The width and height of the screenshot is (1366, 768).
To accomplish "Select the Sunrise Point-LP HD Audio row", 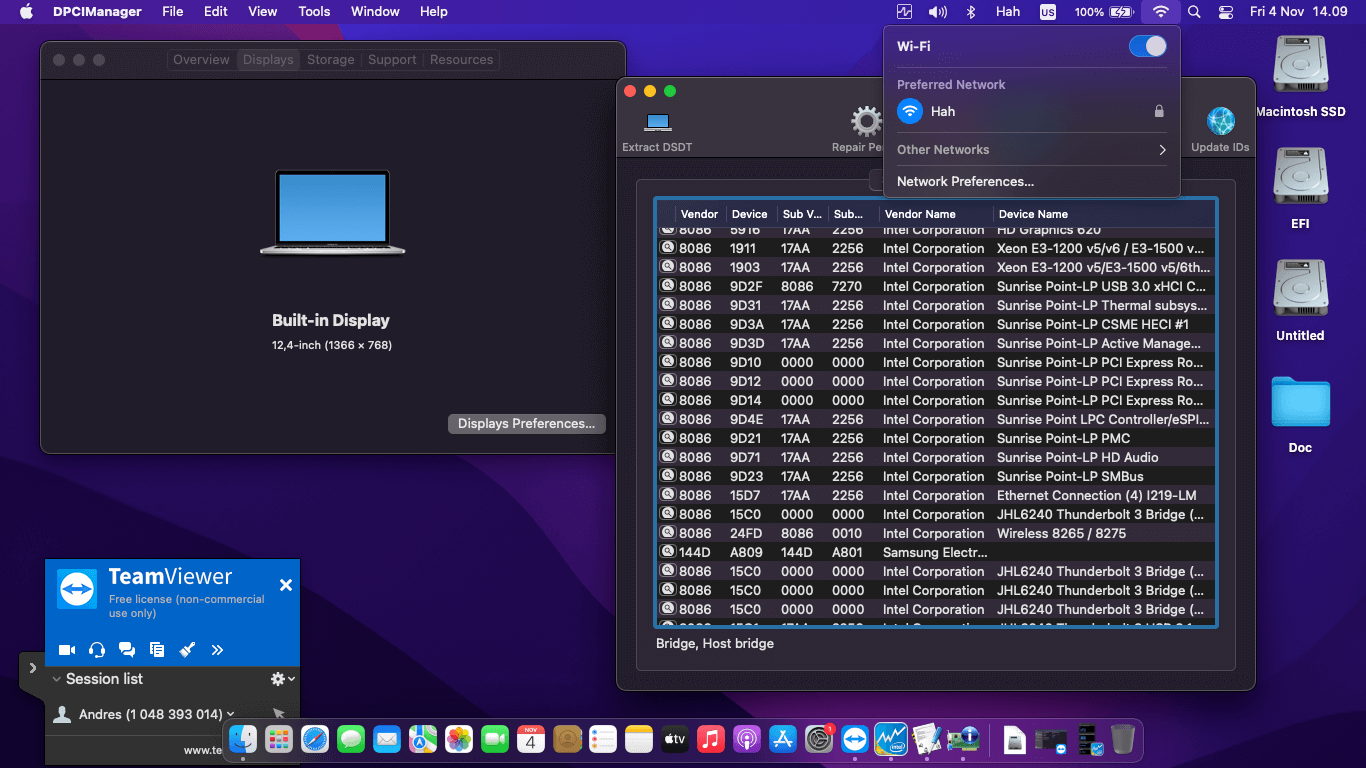I will click(x=937, y=458).
